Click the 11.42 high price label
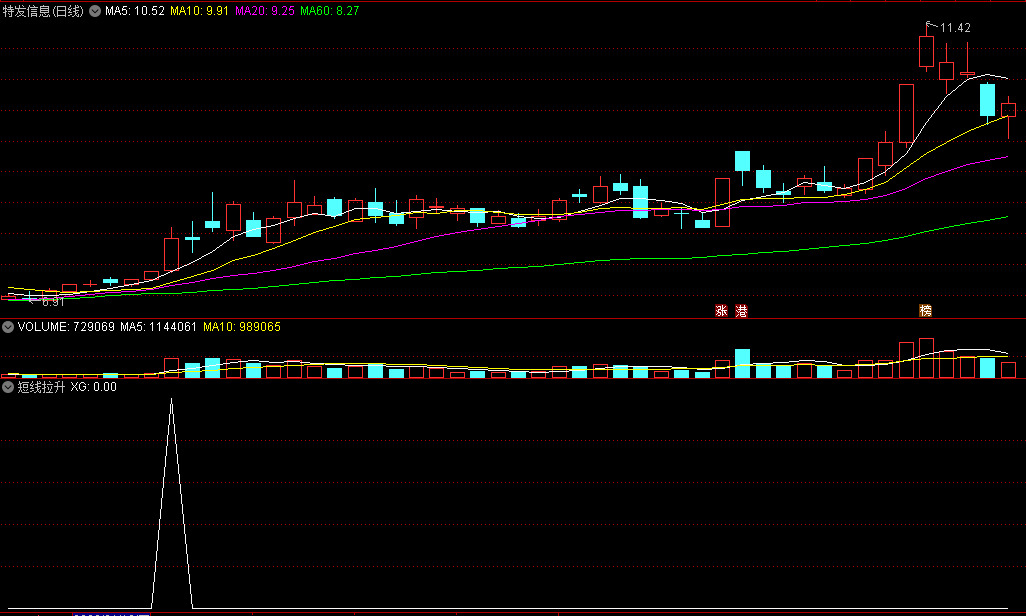 click(x=955, y=28)
